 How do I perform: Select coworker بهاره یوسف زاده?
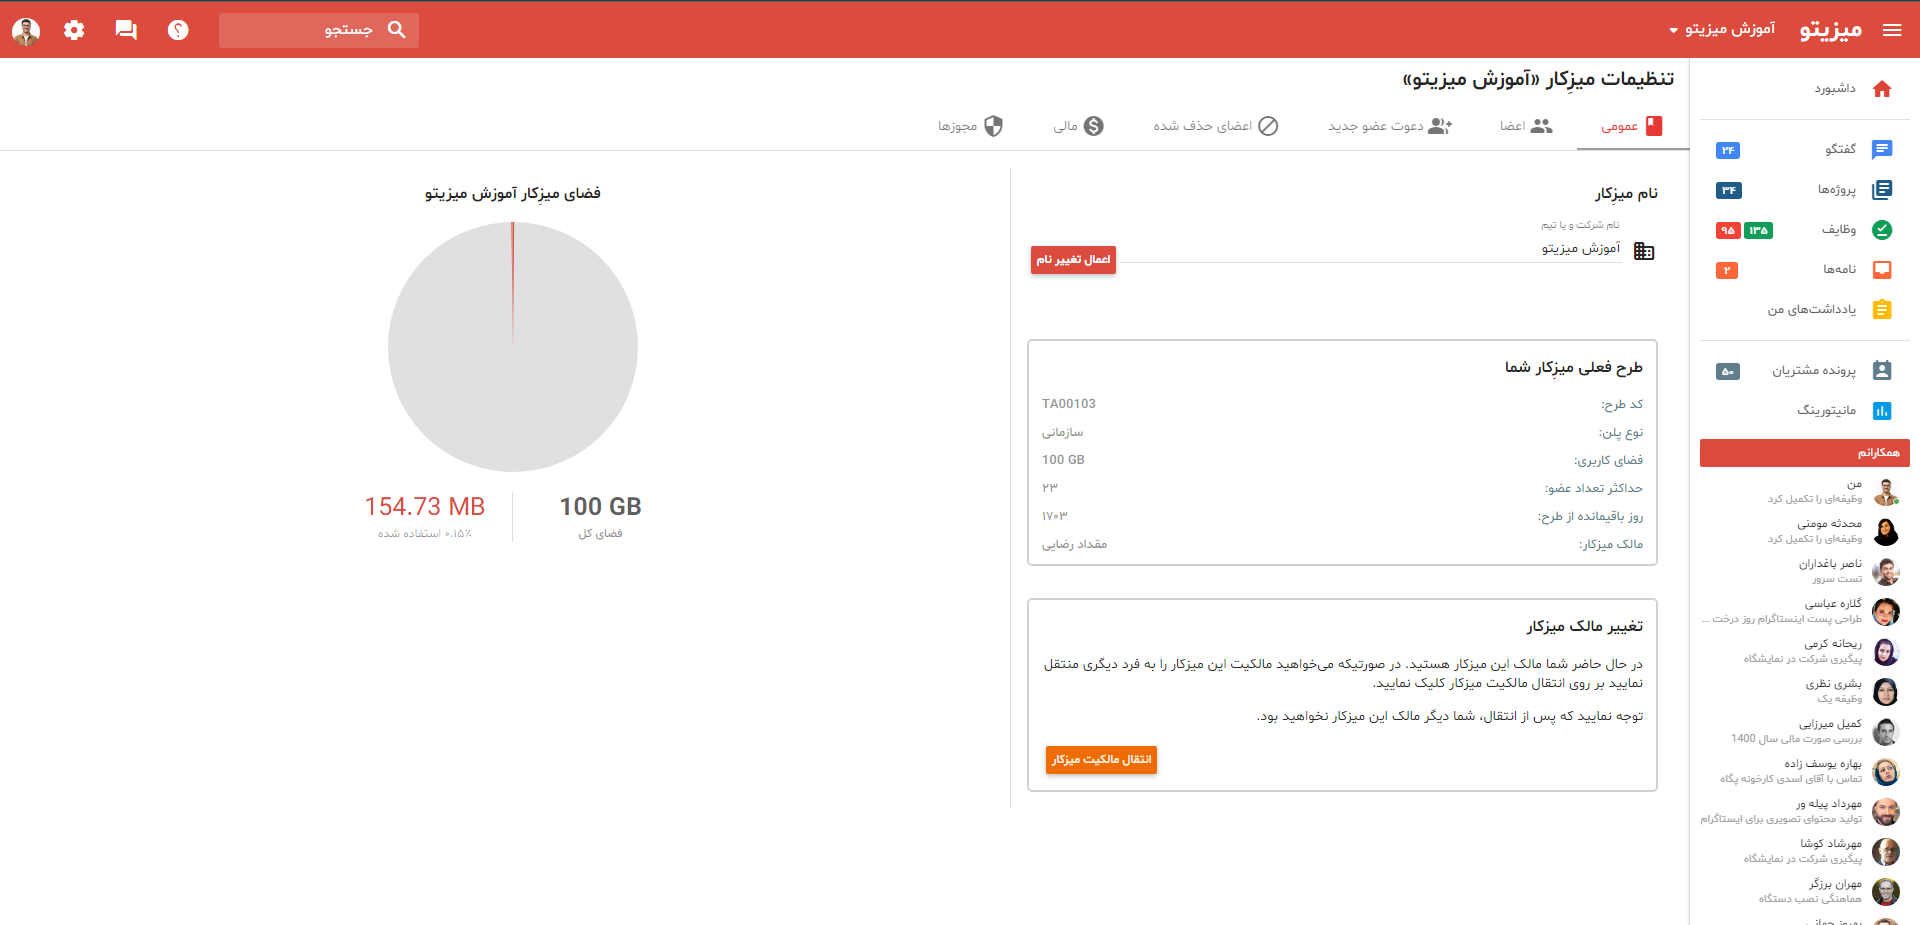click(1804, 771)
